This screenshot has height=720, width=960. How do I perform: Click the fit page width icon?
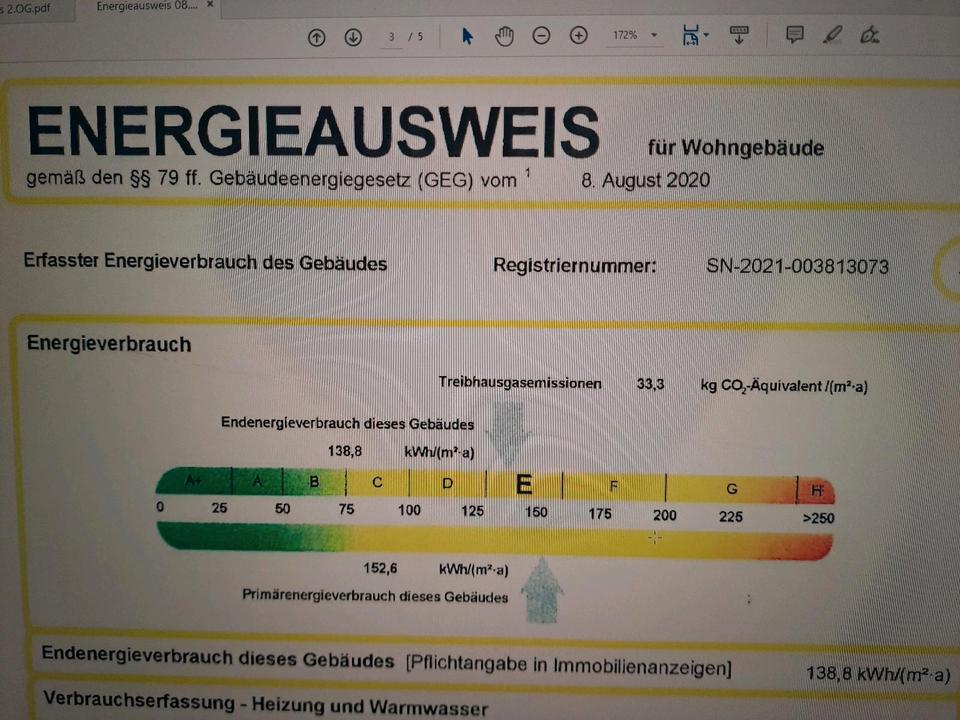point(690,36)
